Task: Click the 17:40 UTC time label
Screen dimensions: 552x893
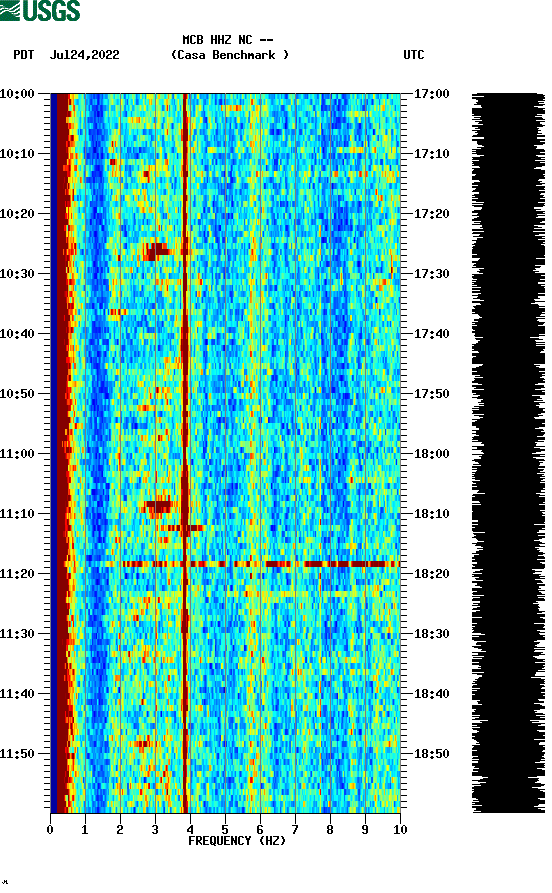Action: (431, 333)
